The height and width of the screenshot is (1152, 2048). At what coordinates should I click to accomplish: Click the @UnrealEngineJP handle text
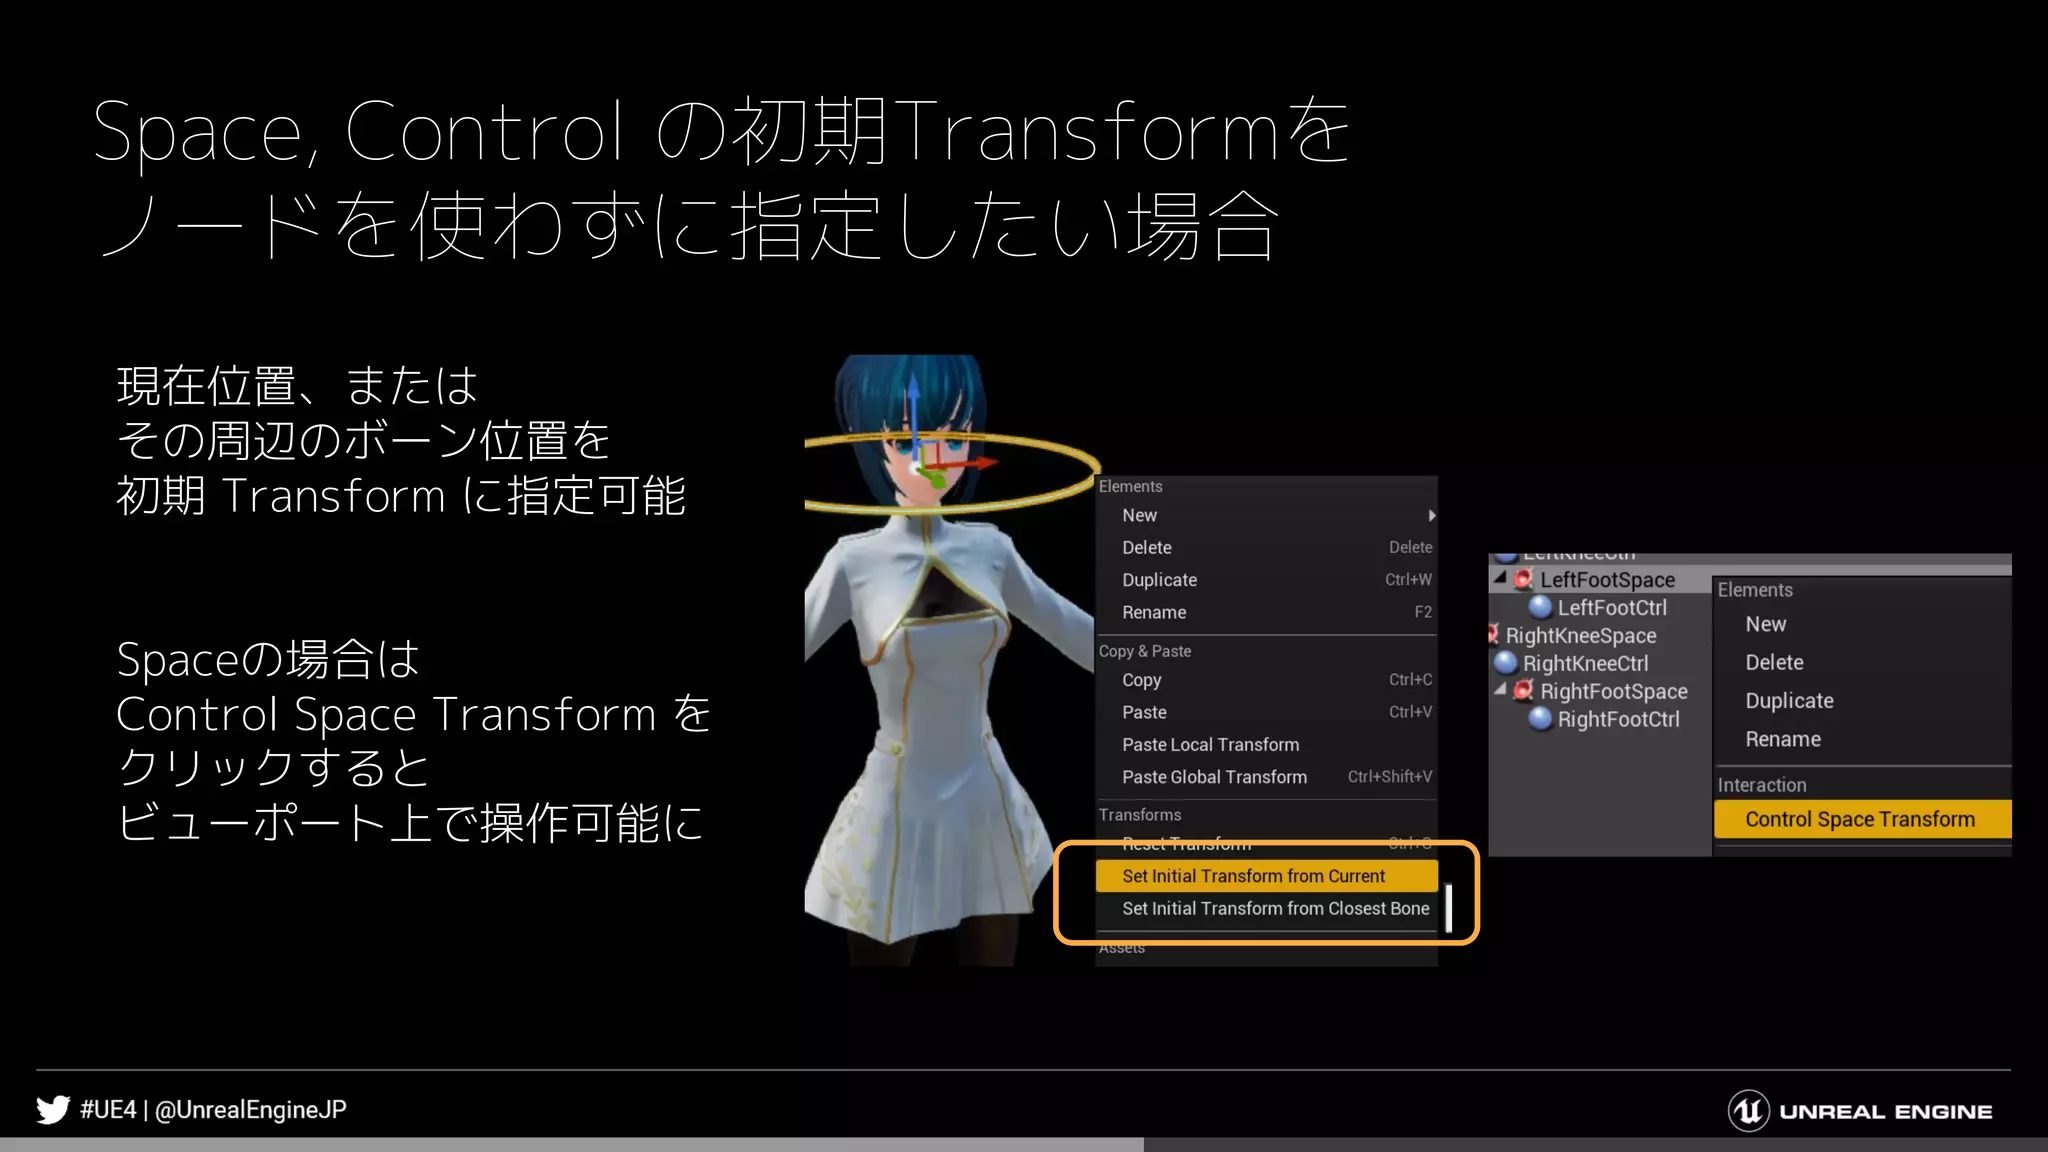click(251, 1110)
